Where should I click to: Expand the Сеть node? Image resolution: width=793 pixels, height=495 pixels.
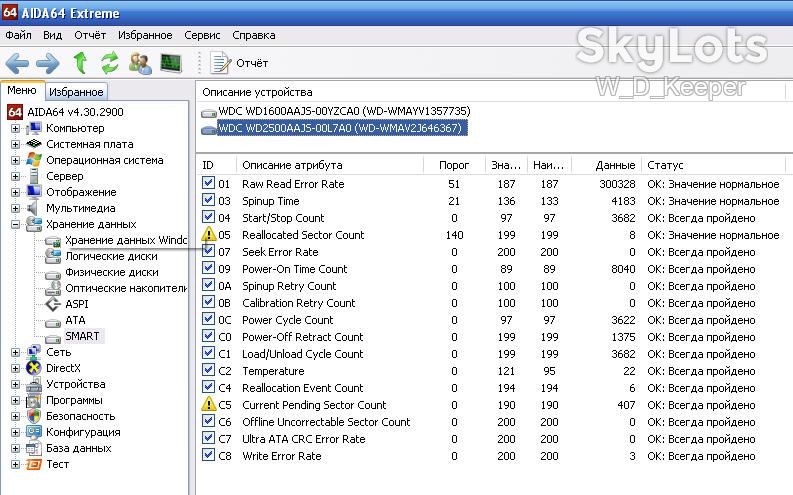(x=15, y=352)
